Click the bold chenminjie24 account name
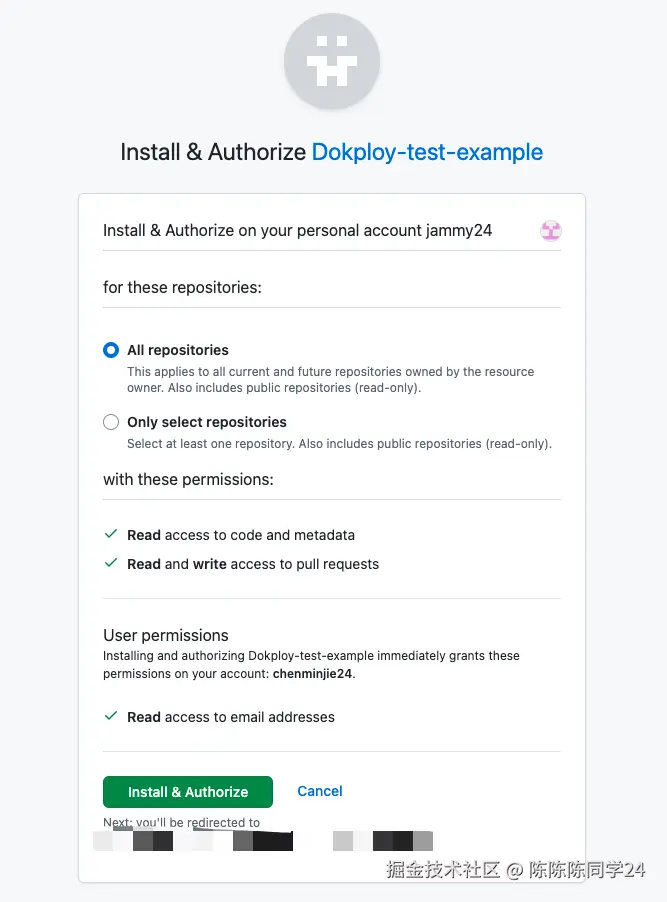Screen dimensions: 667x902 [x=313, y=674]
